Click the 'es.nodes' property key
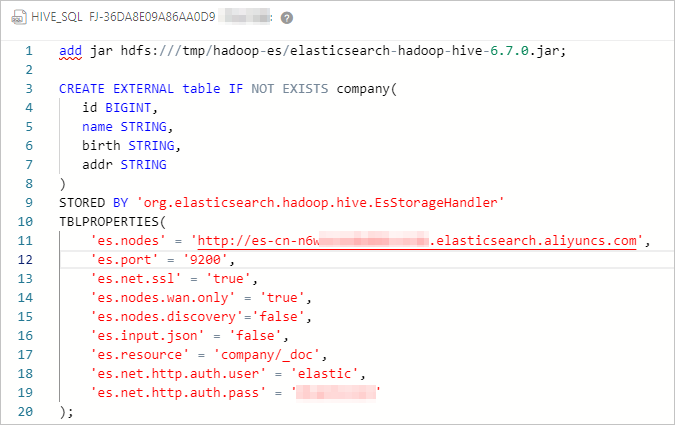Image resolution: width=675 pixels, height=425 pixels. [x=128, y=241]
